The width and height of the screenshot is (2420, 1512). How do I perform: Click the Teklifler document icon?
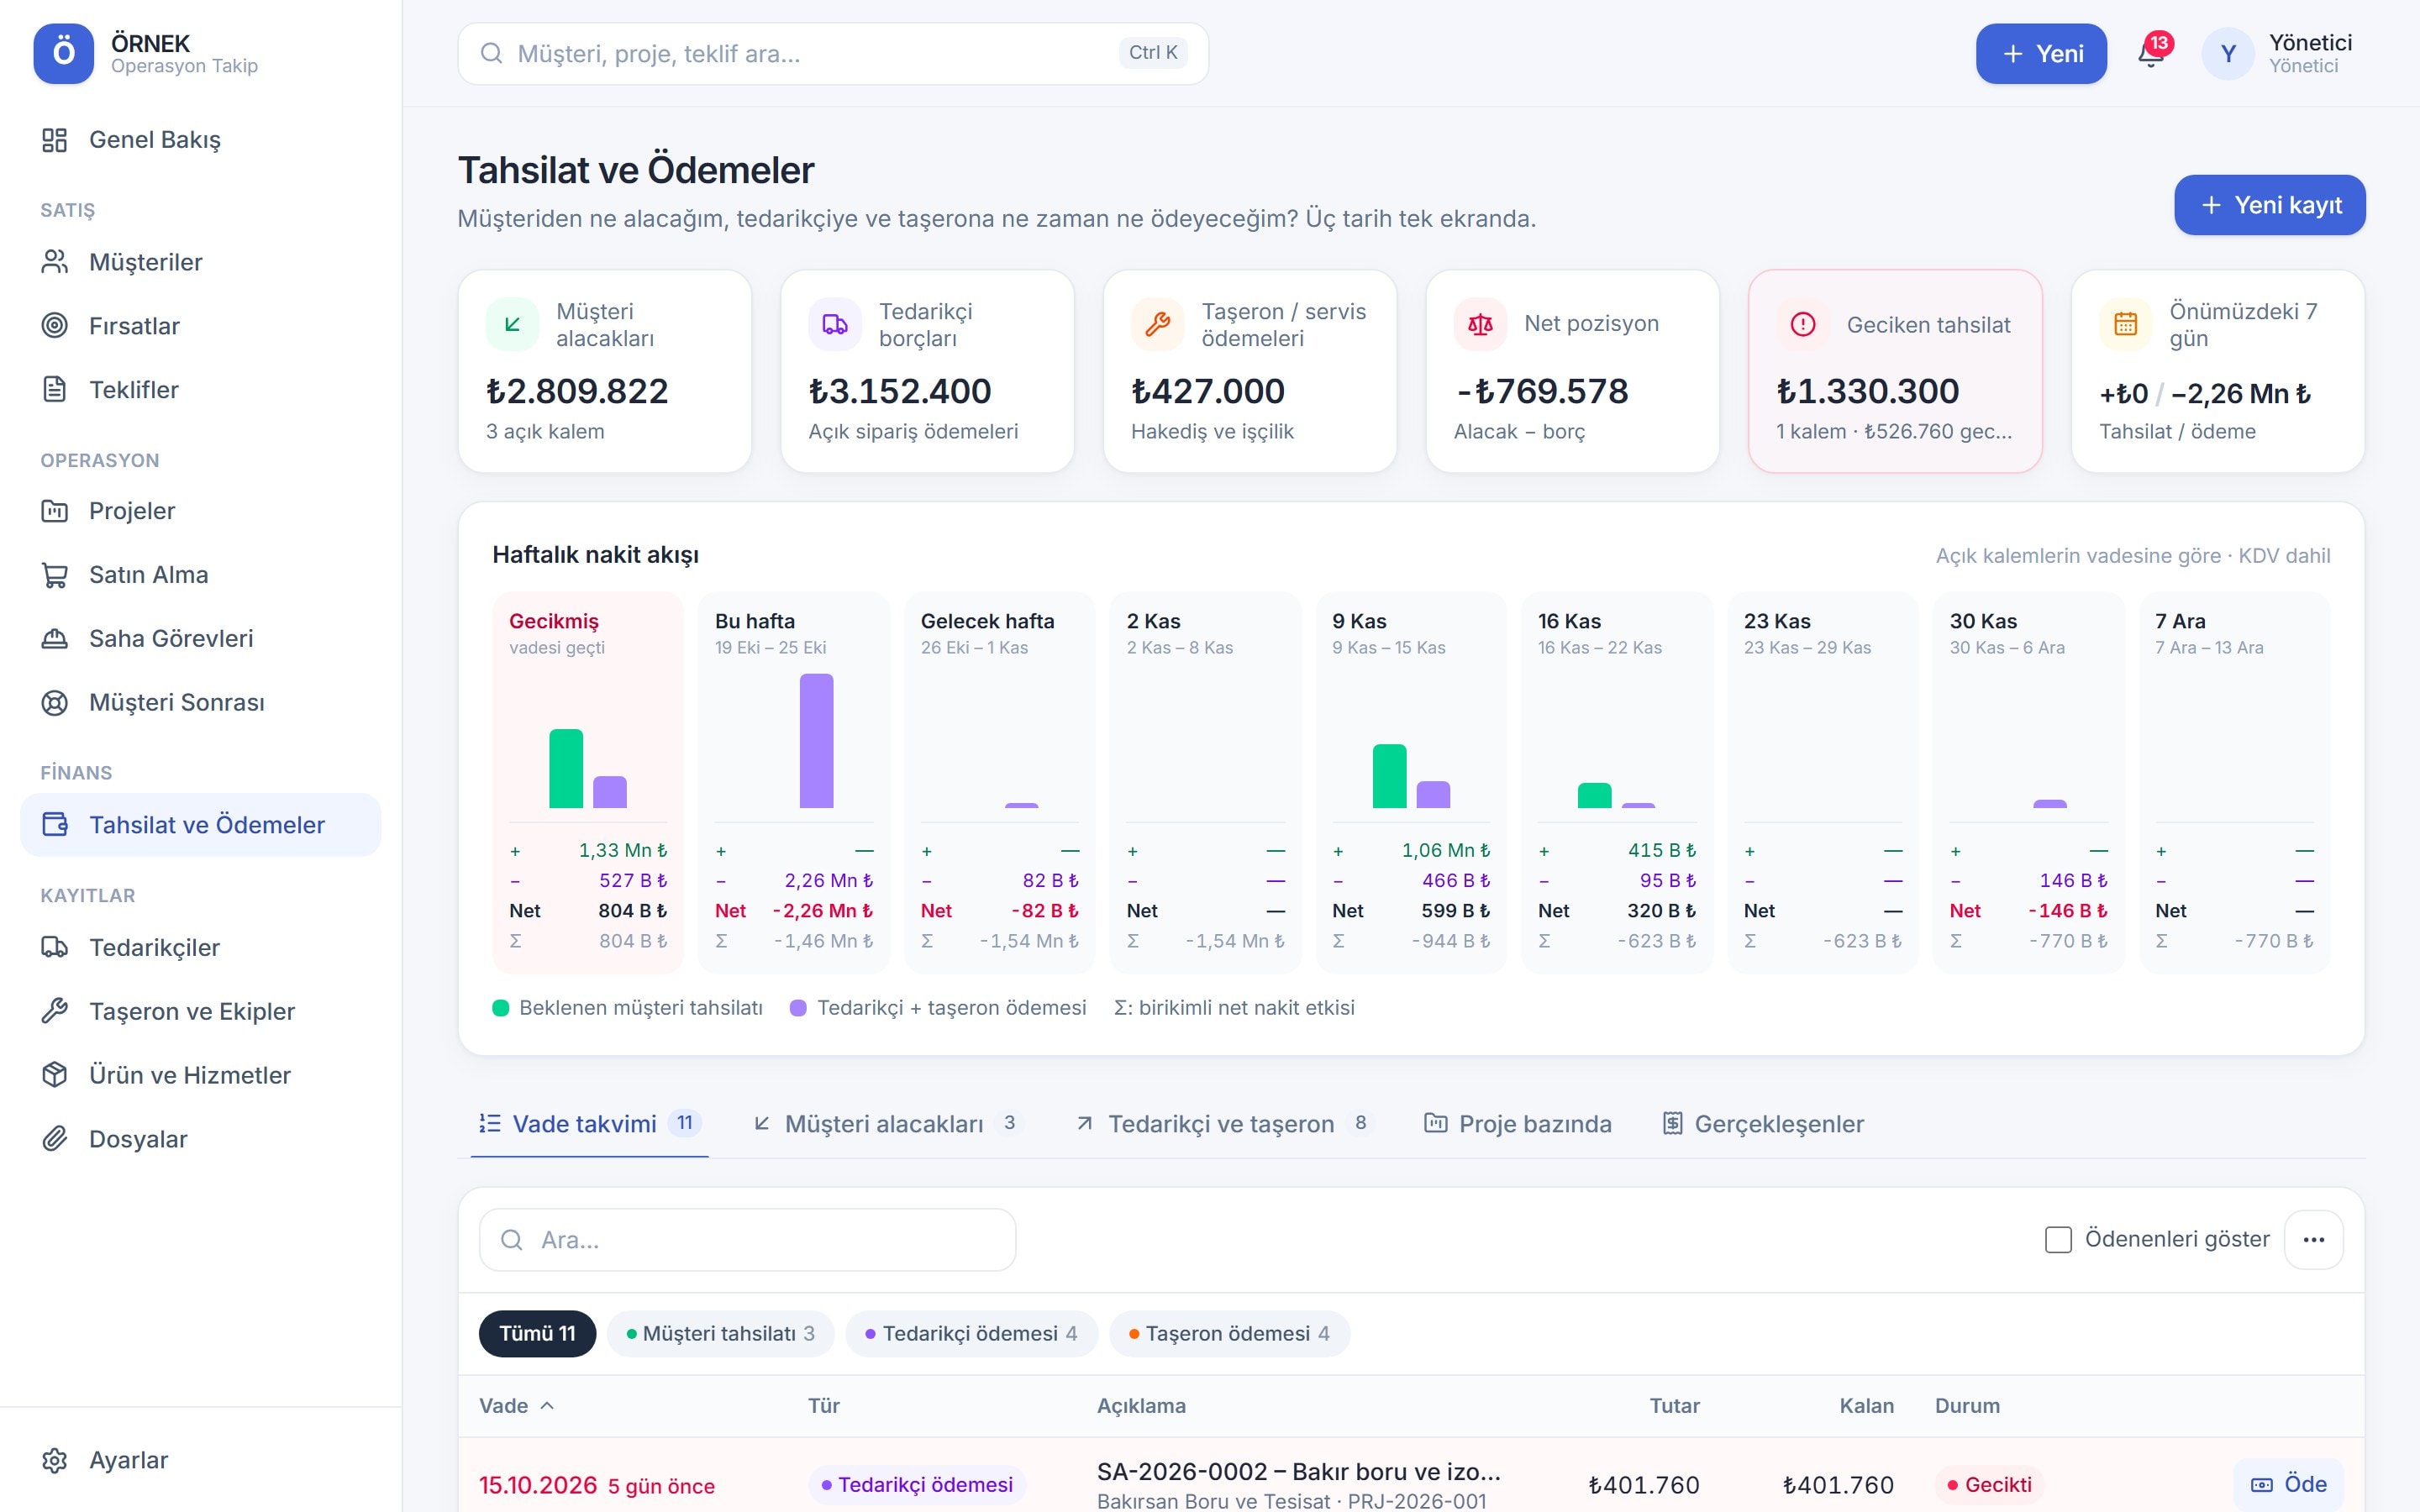click(x=54, y=390)
